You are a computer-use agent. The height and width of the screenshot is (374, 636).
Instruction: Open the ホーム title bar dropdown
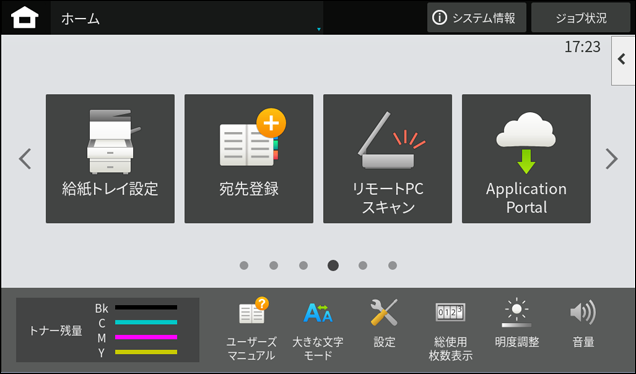[x=187, y=18]
